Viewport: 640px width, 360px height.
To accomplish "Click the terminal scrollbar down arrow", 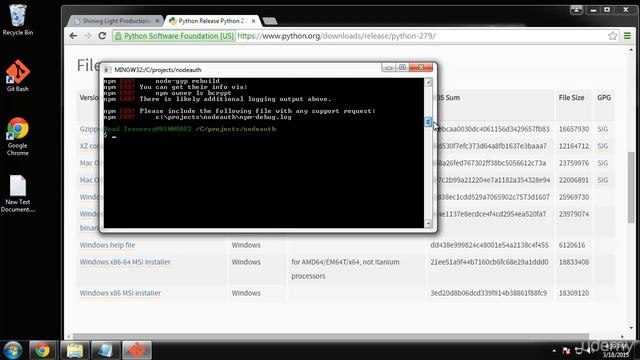I will tap(428, 223).
